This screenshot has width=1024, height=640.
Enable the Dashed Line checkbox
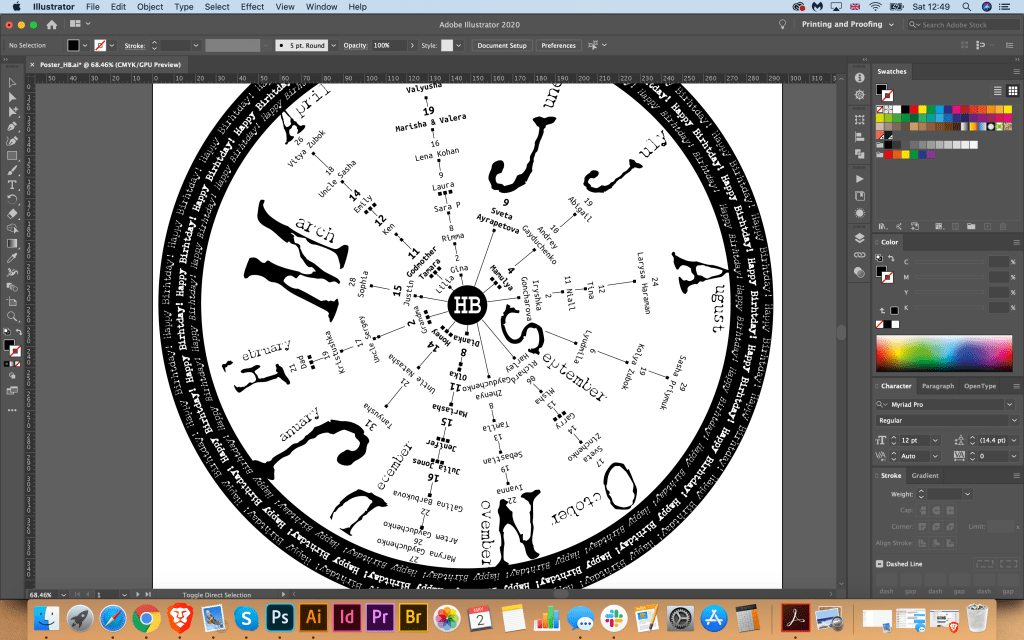pyautogui.click(x=880, y=564)
